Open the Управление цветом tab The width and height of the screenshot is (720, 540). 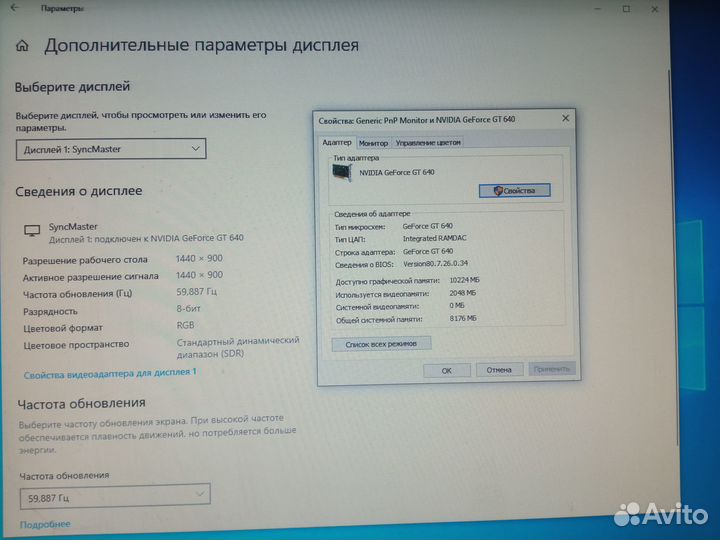(x=428, y=143)
